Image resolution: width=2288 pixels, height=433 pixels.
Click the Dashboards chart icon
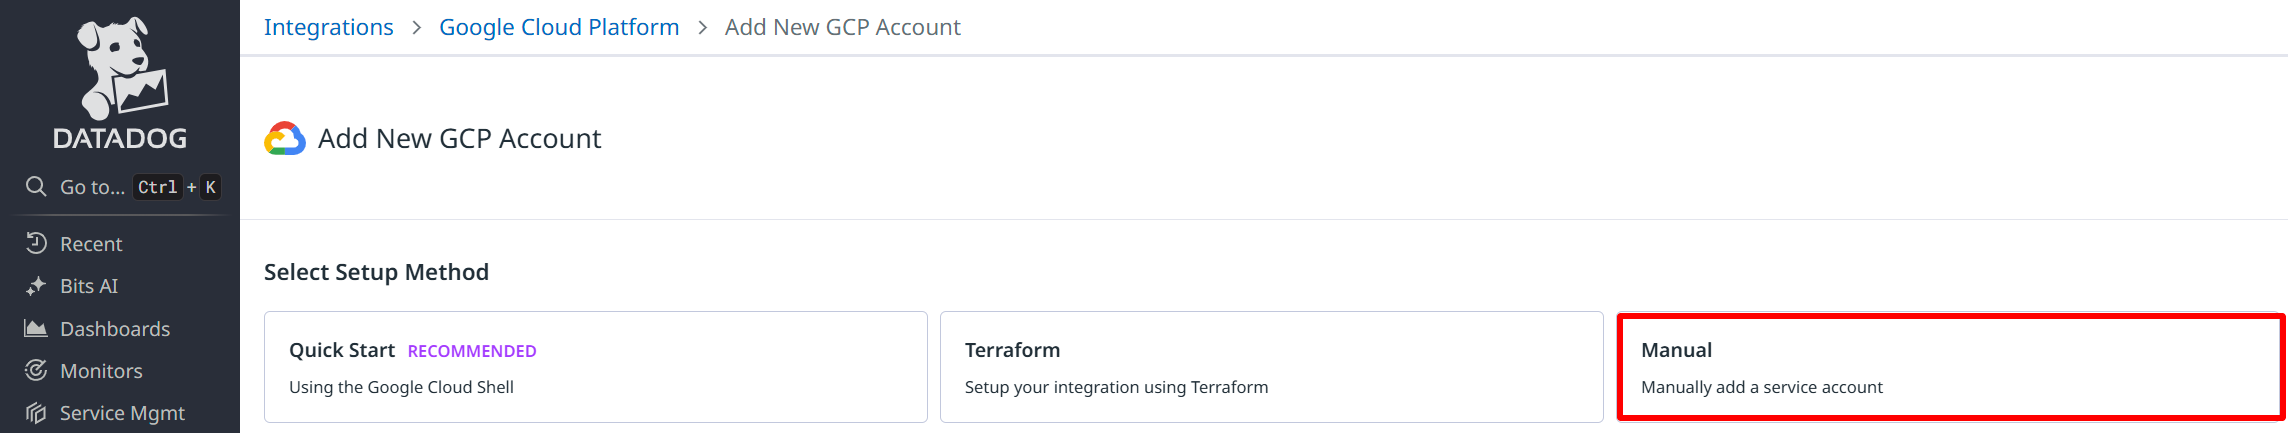click(36, 328)
